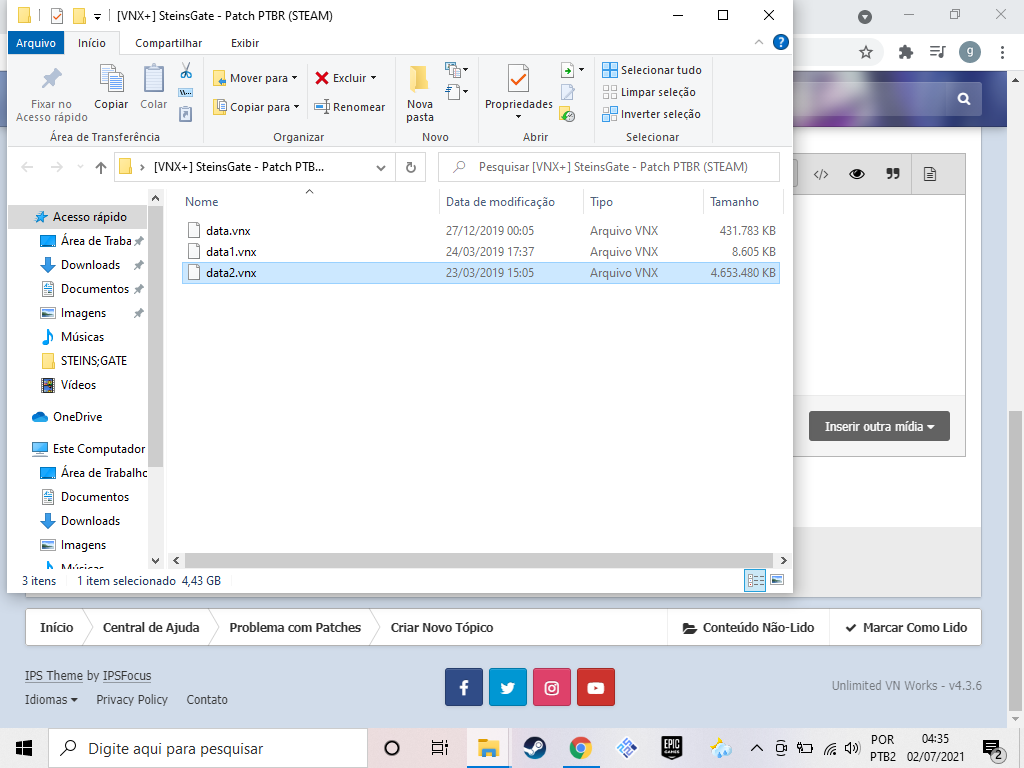This screenshot has width=1024, height=768.
Task: Click the Copiar icon in ribbon
Action: tap(111, 79)
